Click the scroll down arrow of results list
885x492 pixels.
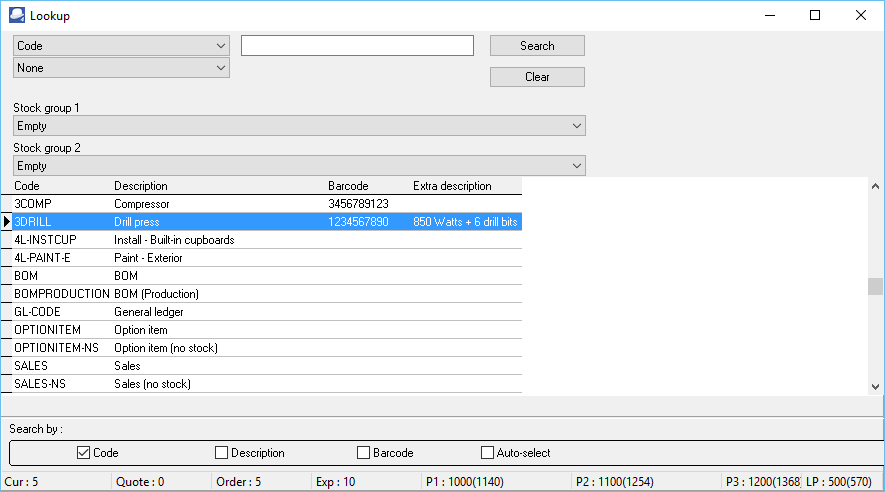click(x=875, y=387)
